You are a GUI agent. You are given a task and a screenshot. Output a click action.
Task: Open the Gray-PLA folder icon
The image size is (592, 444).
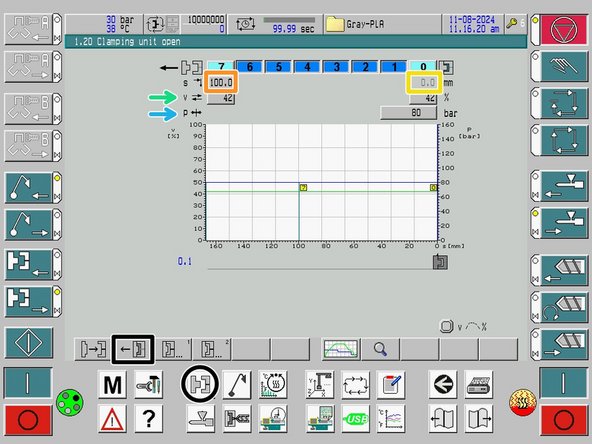point(334,24)
